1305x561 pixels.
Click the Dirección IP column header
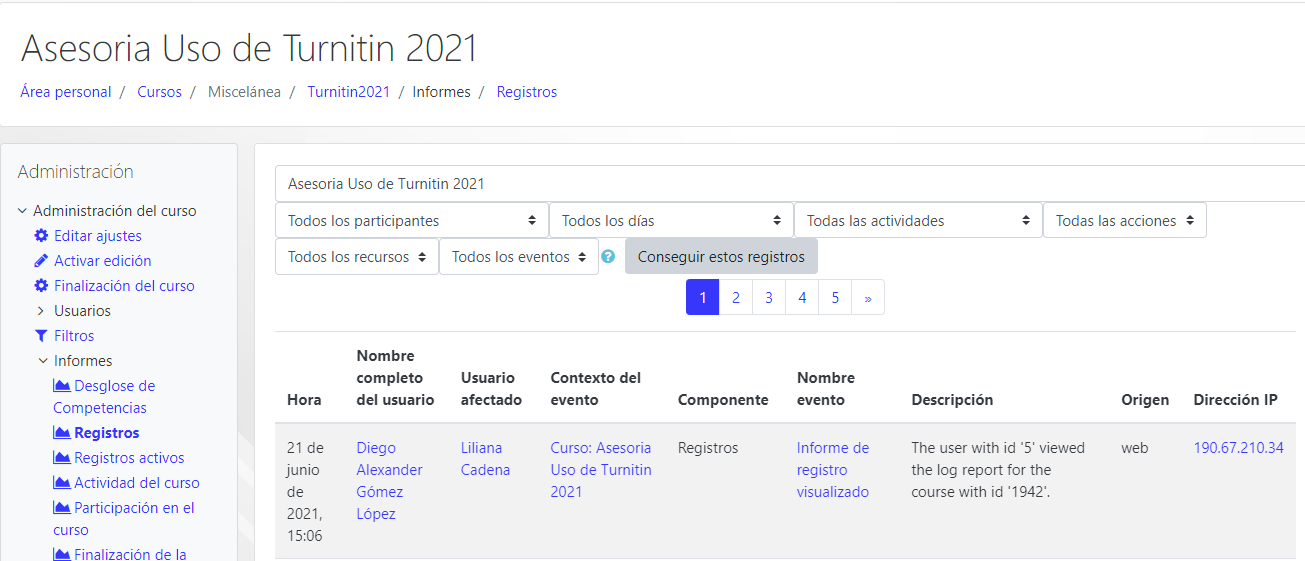coord(1235,400)
